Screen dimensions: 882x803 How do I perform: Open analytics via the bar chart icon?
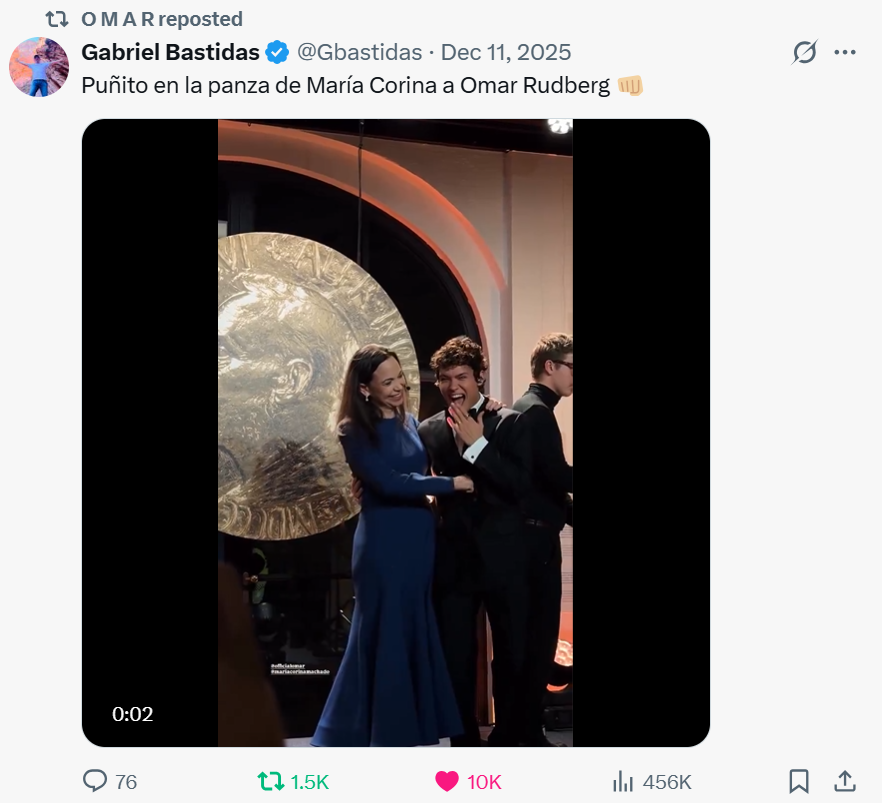[623, 781]
